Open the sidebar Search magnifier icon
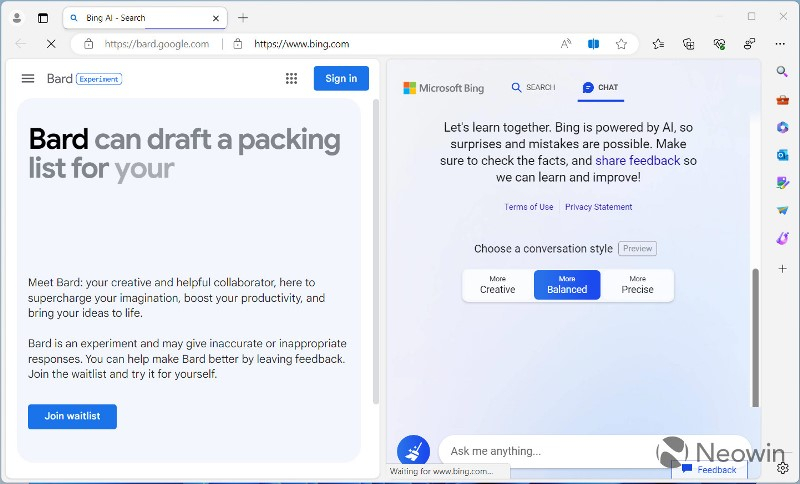This screenshot has height=484, width=800. (783, 71)
